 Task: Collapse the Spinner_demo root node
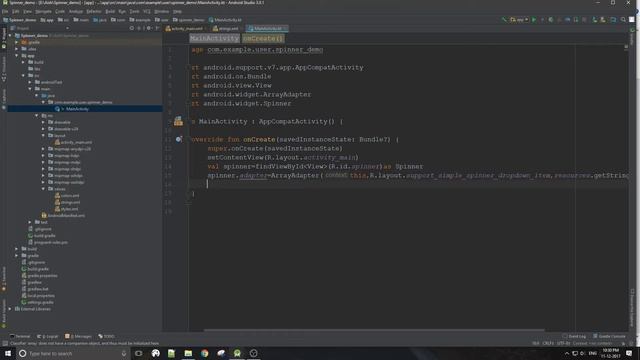10,36
